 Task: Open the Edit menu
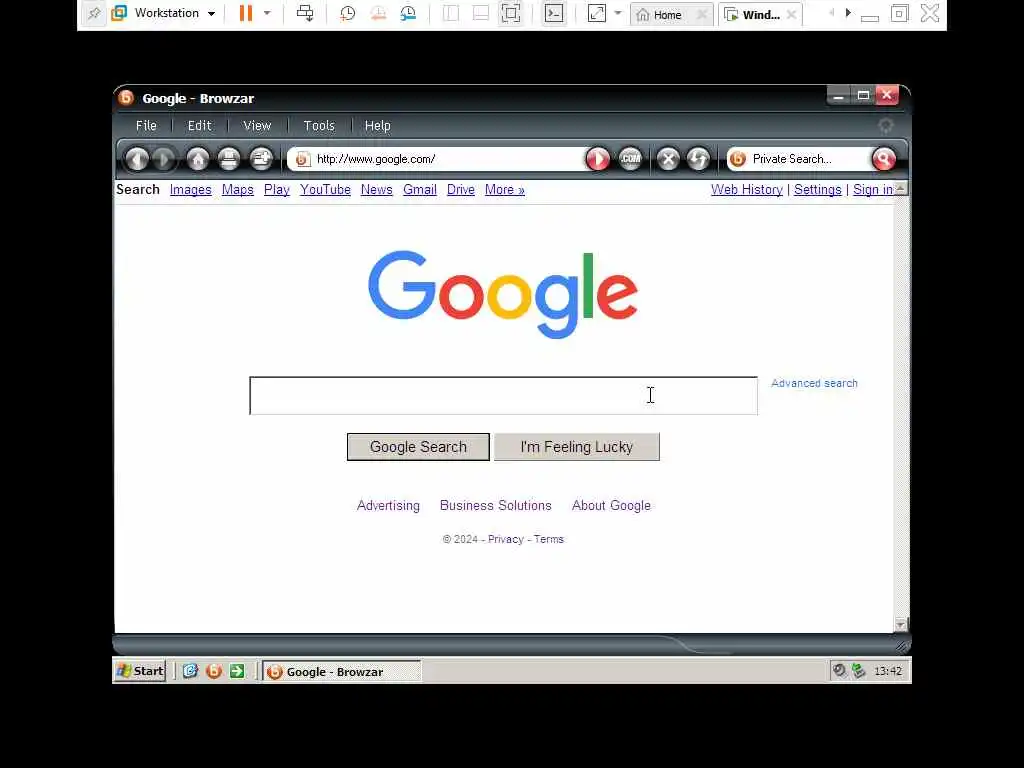tap(199, 125)
